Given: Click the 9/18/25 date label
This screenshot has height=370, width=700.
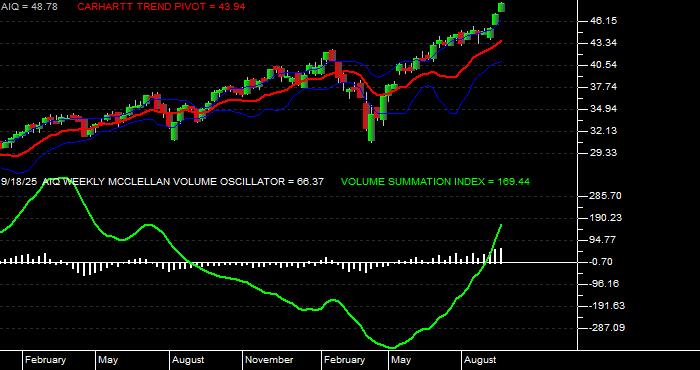Looking at the screenshot, I should 19,182.
